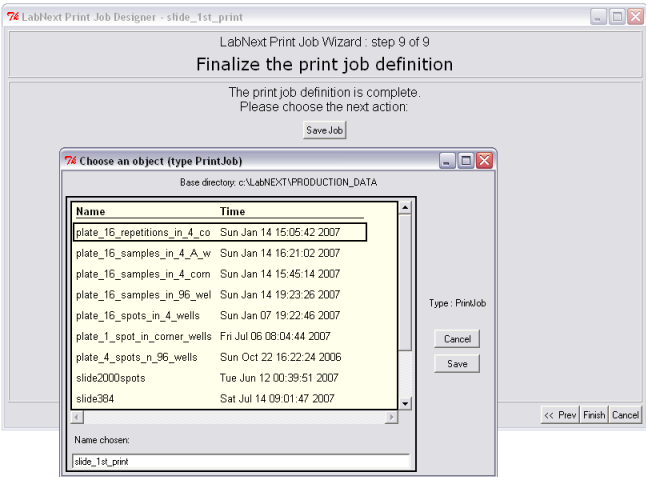Maximize the LabNext Print Job Designer window
The height and width of the screenshot is (477, 646).
pyautogui.click(x=617, y=17)
